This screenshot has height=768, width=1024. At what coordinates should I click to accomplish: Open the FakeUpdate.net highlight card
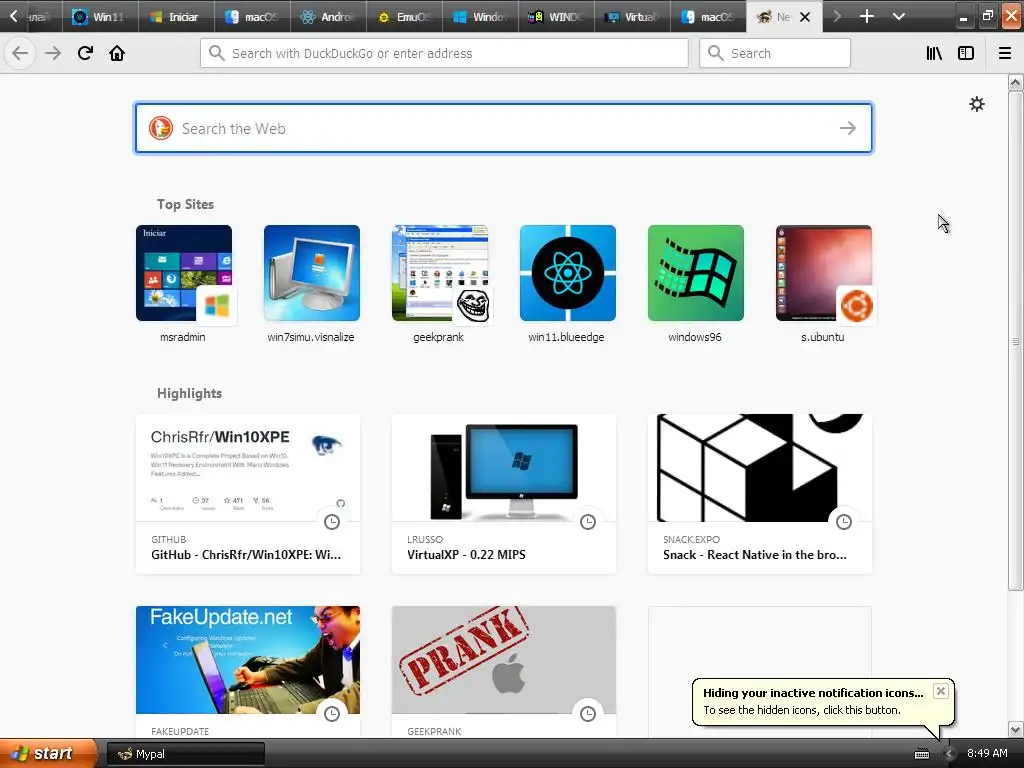pos(248,671)
